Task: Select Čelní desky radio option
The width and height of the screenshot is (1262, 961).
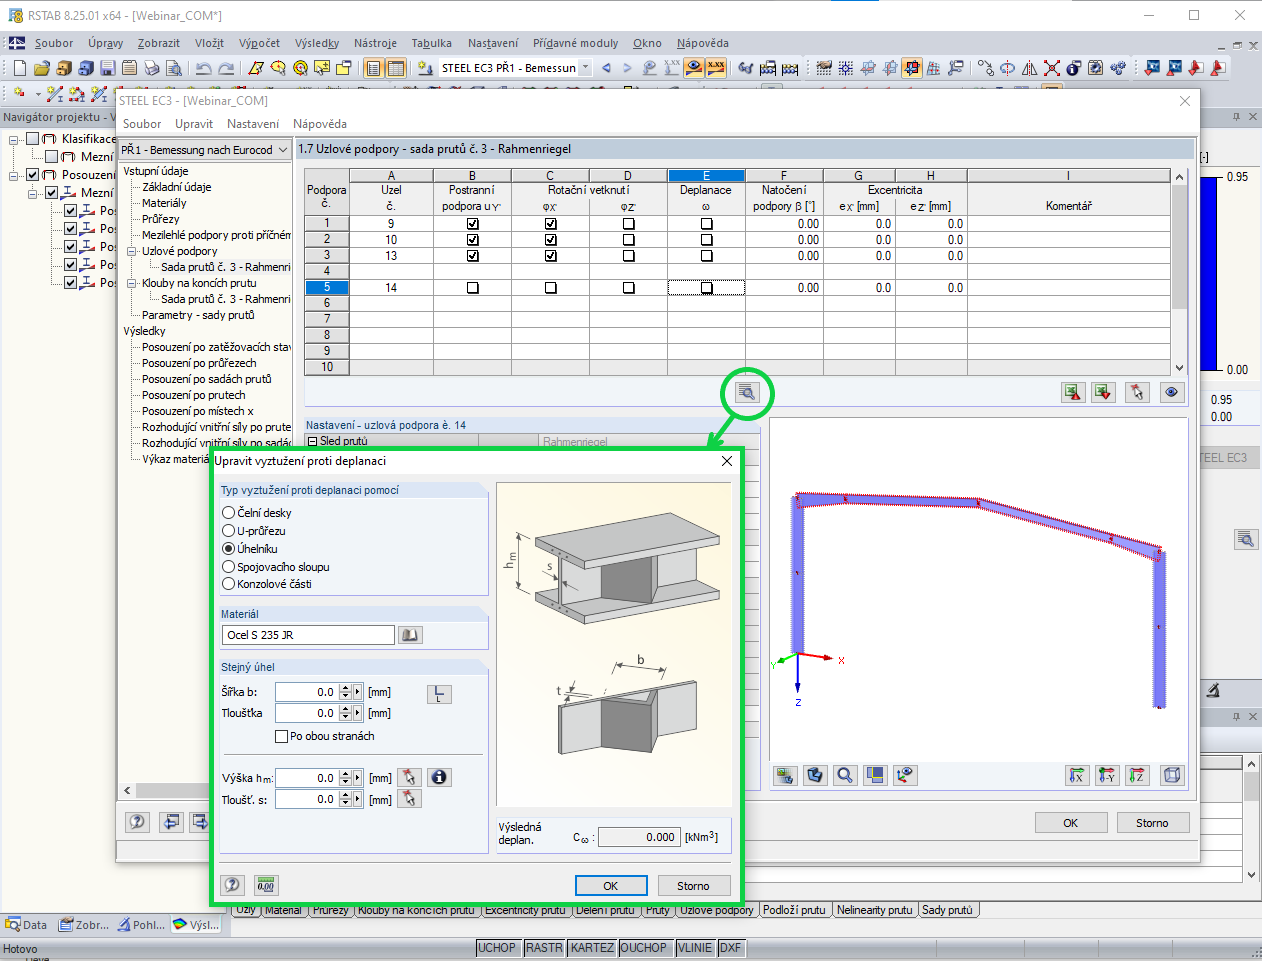Action: tap(228, 513)
